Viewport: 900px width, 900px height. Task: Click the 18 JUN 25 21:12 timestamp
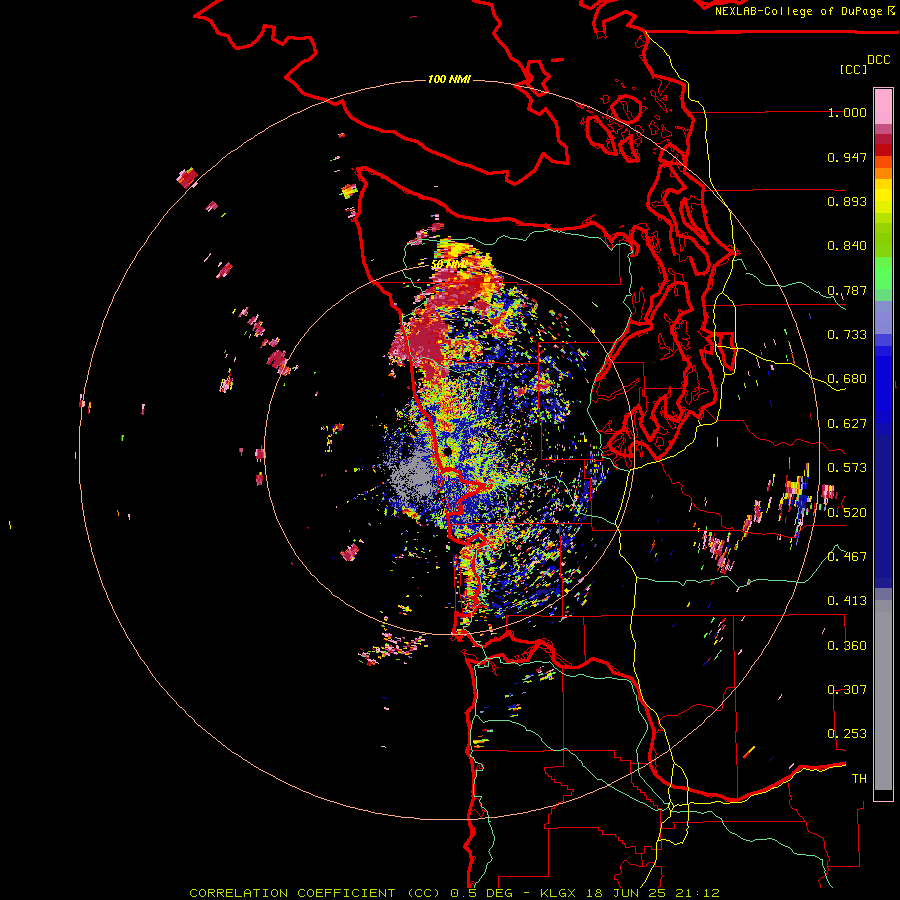653,893
